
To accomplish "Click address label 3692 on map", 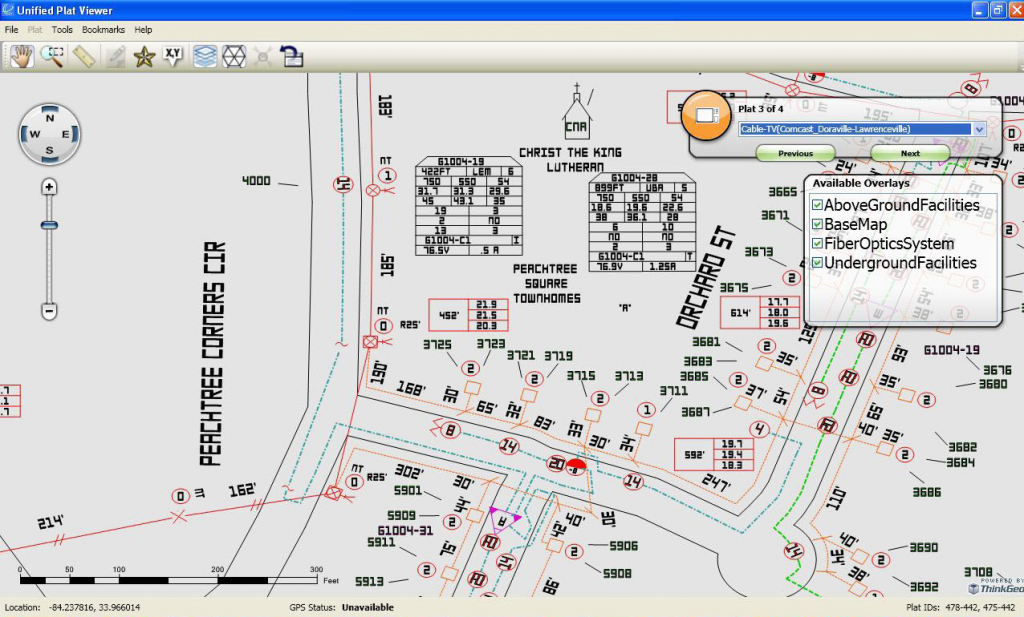I will [x=924, y=587].
